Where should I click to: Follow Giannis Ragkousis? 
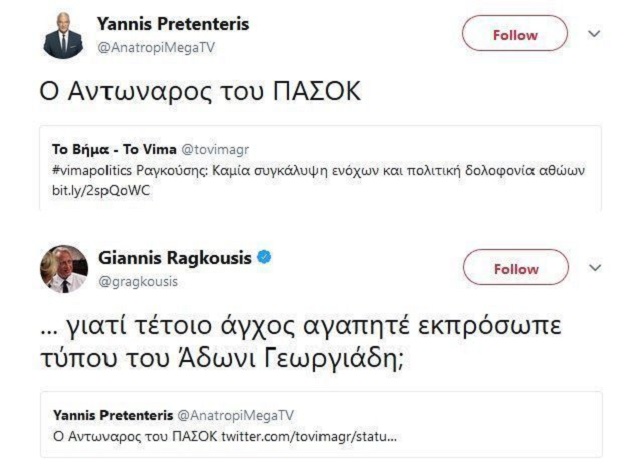(514, 268)
